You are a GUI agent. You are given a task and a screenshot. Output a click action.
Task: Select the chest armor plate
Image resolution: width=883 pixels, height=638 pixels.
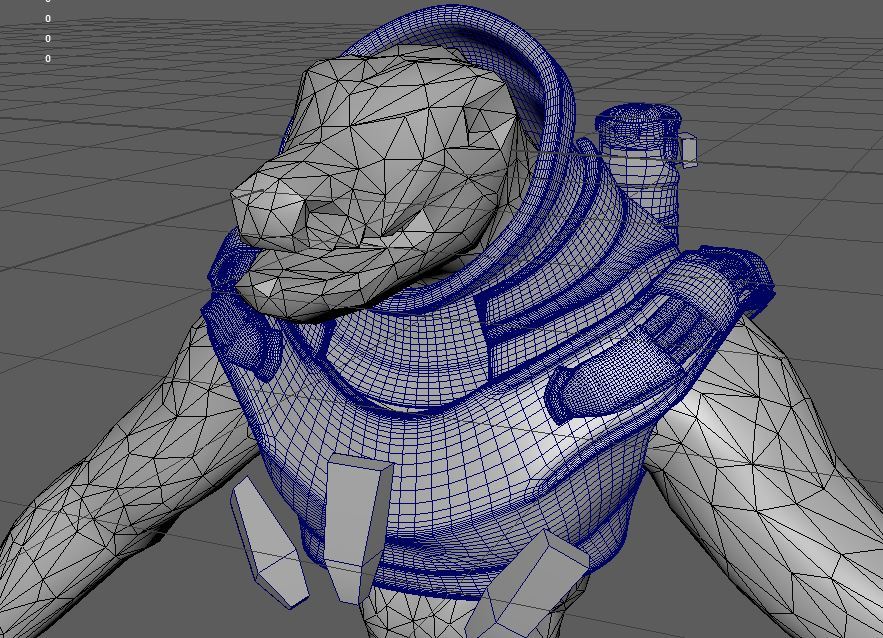[450, 470]
